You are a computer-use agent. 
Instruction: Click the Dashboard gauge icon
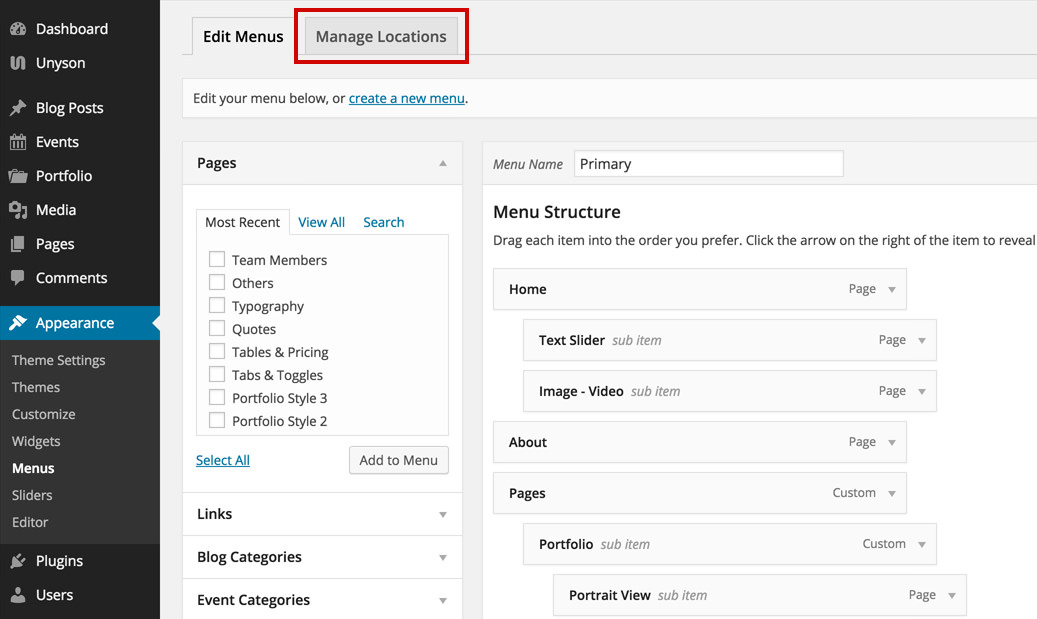tap(18, 28)
